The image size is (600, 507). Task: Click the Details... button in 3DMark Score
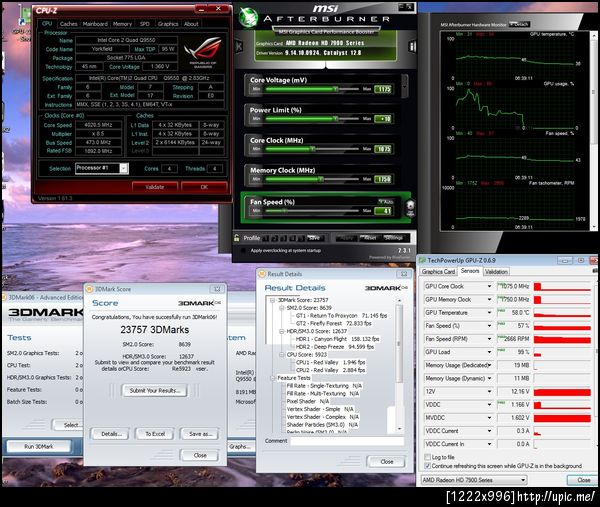pyautogui.click(x=111, y=434)
